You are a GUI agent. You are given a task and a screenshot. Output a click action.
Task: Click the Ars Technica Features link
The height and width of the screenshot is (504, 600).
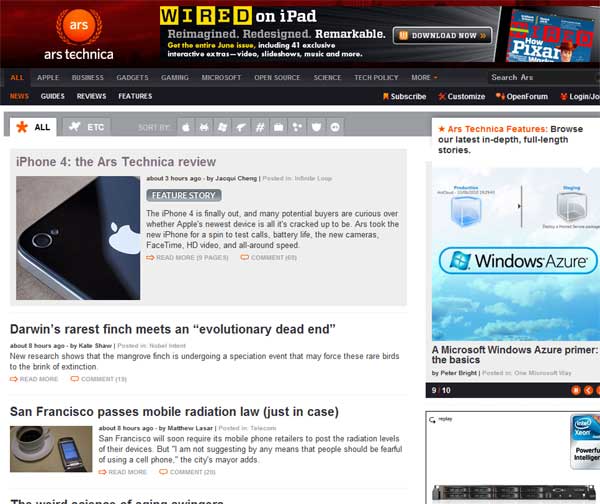[x=497, y=129]
